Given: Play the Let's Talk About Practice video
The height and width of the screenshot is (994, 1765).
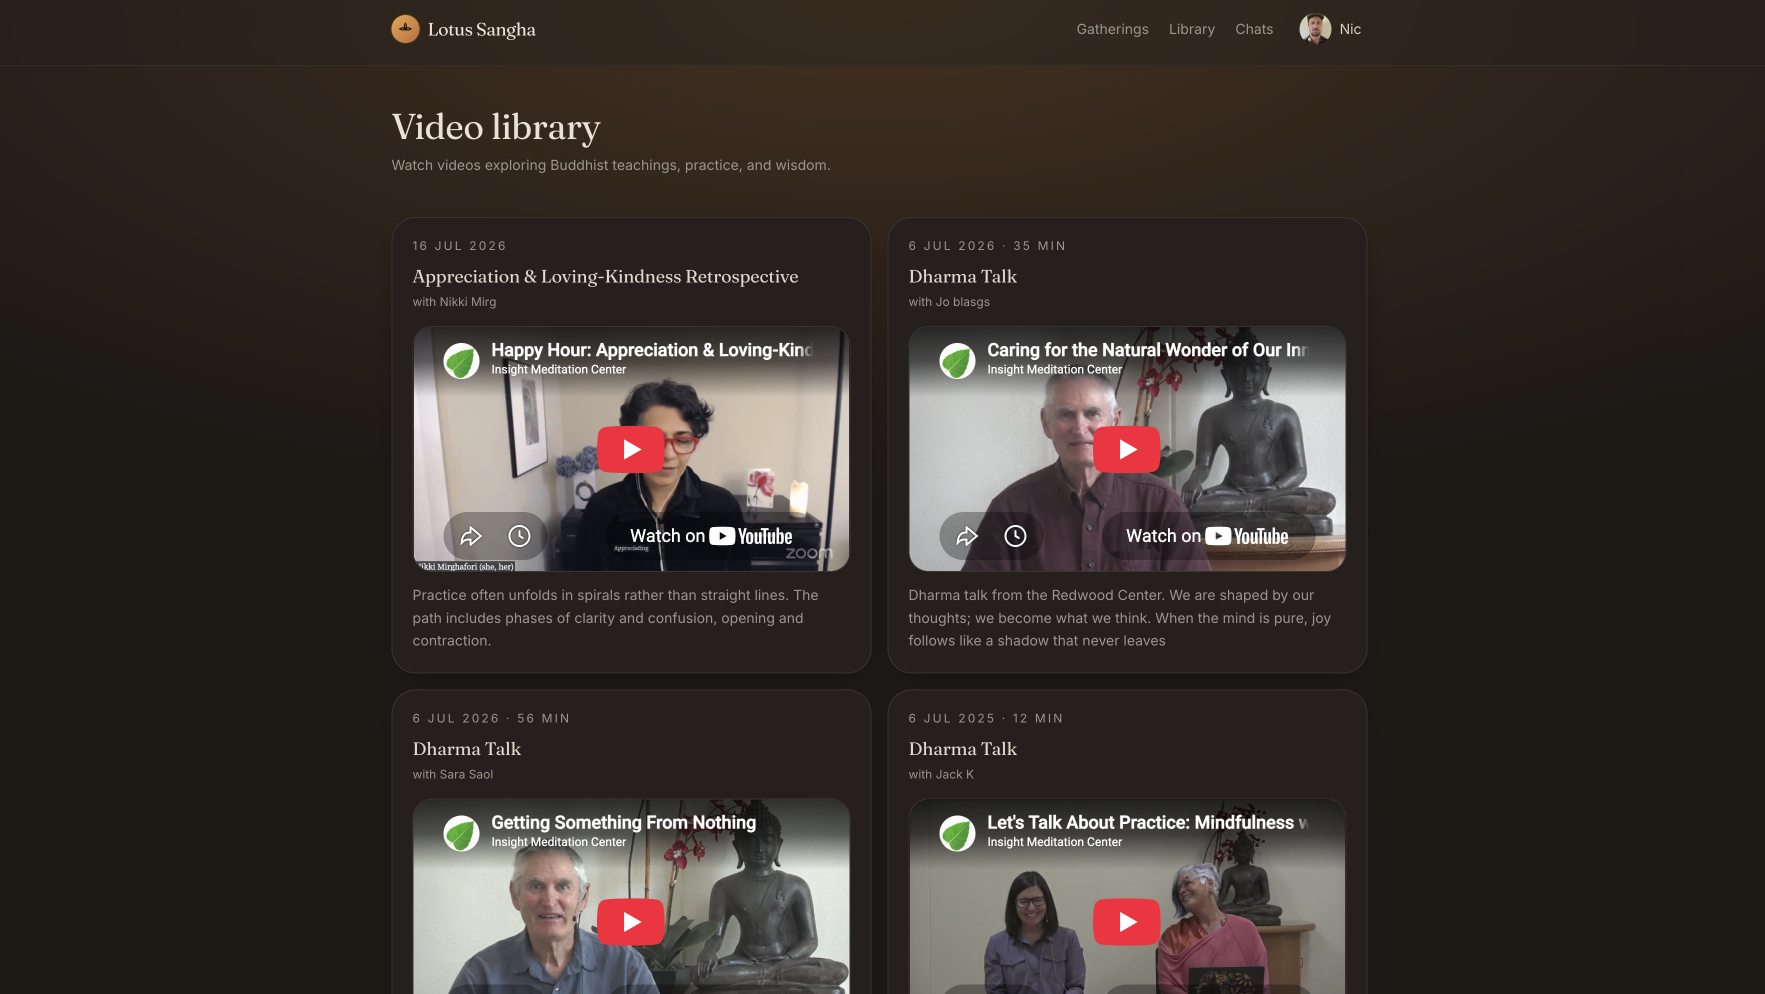Looking at the screenshot, I should tap(1127, 922).
